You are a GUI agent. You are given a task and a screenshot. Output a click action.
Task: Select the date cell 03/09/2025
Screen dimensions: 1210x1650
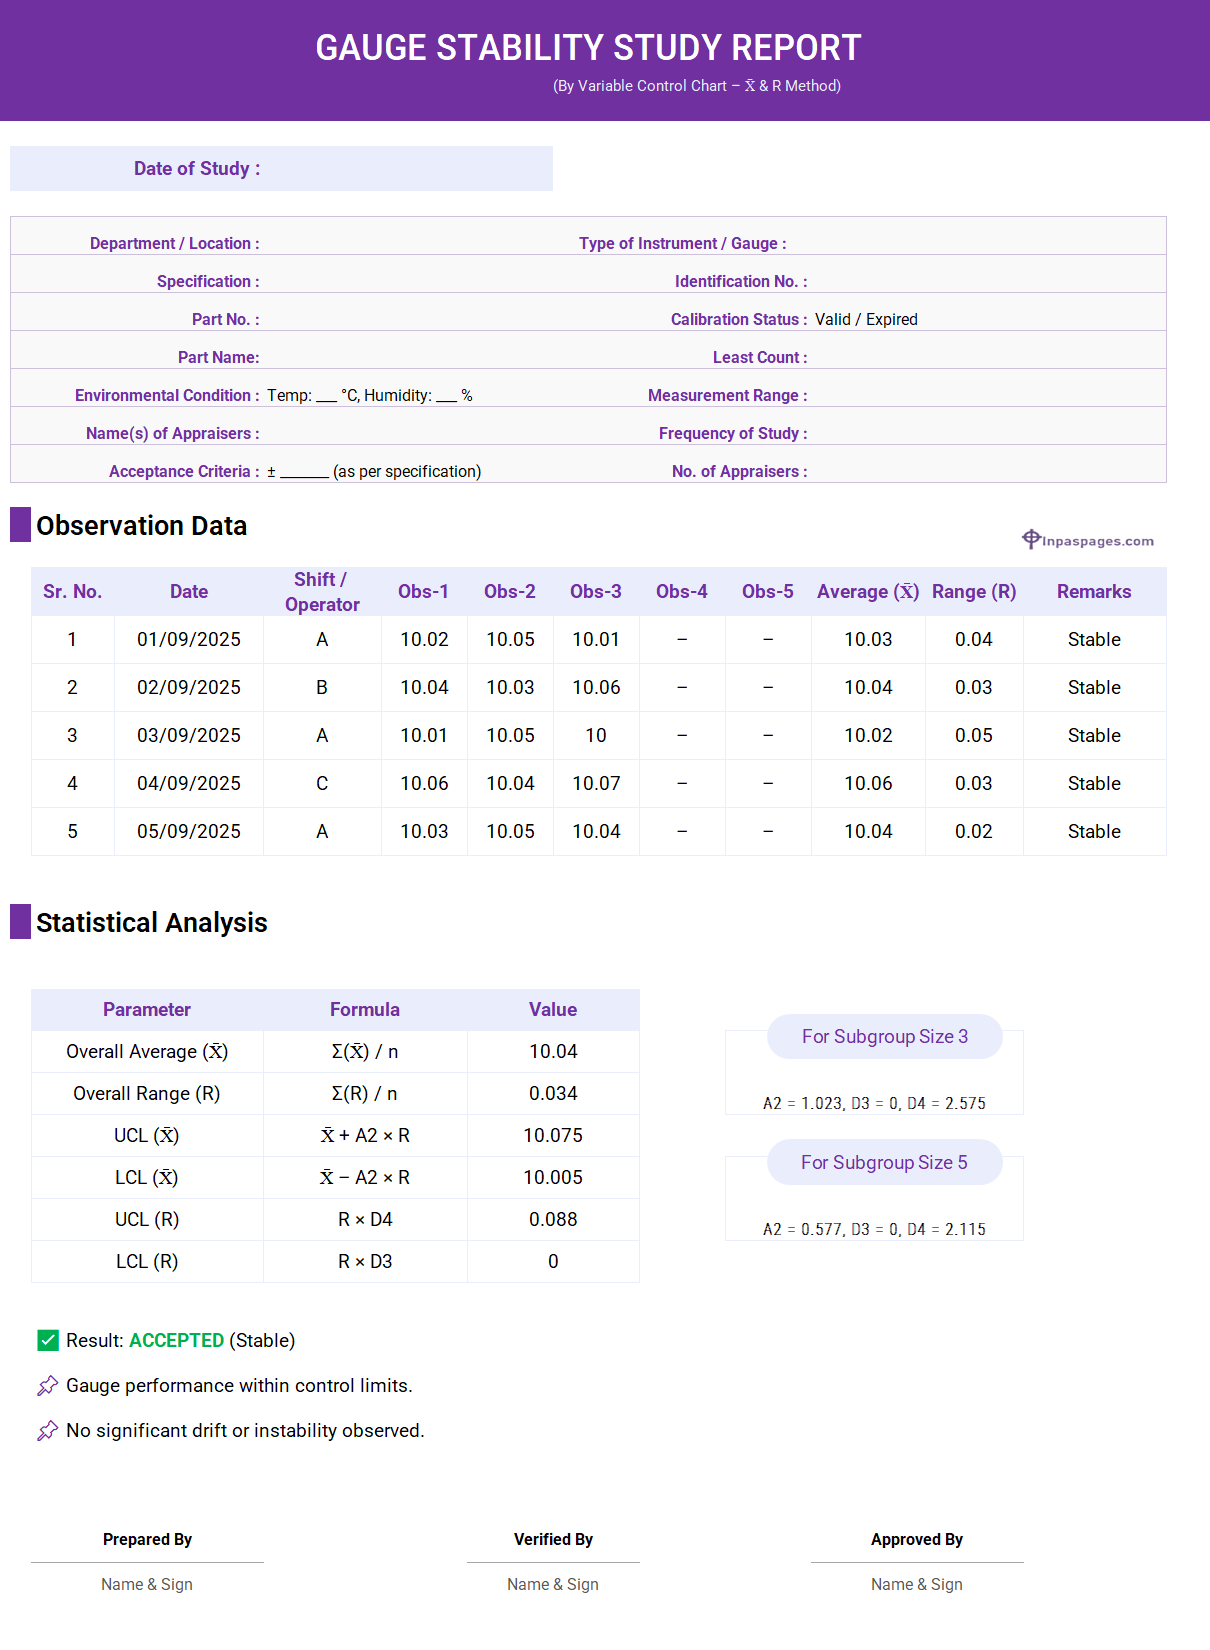(x=189, y=736)
